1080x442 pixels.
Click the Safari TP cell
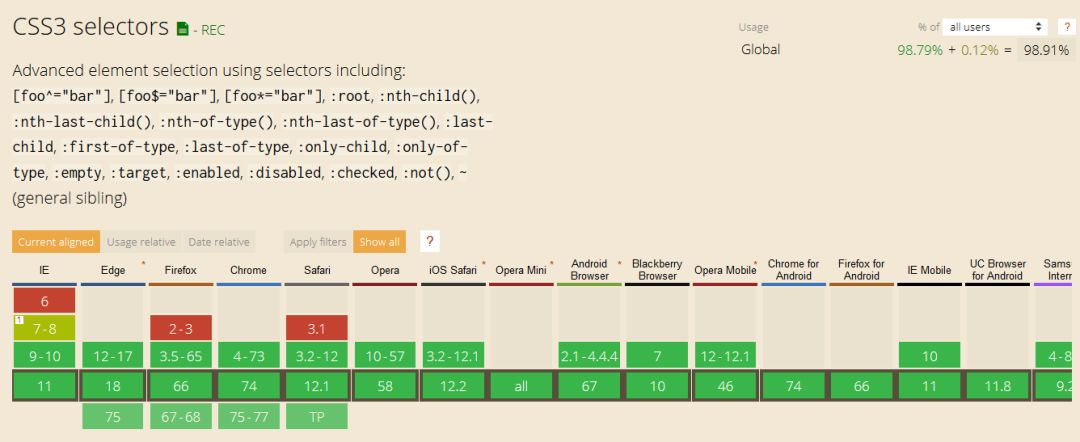[x=317, y=417]
